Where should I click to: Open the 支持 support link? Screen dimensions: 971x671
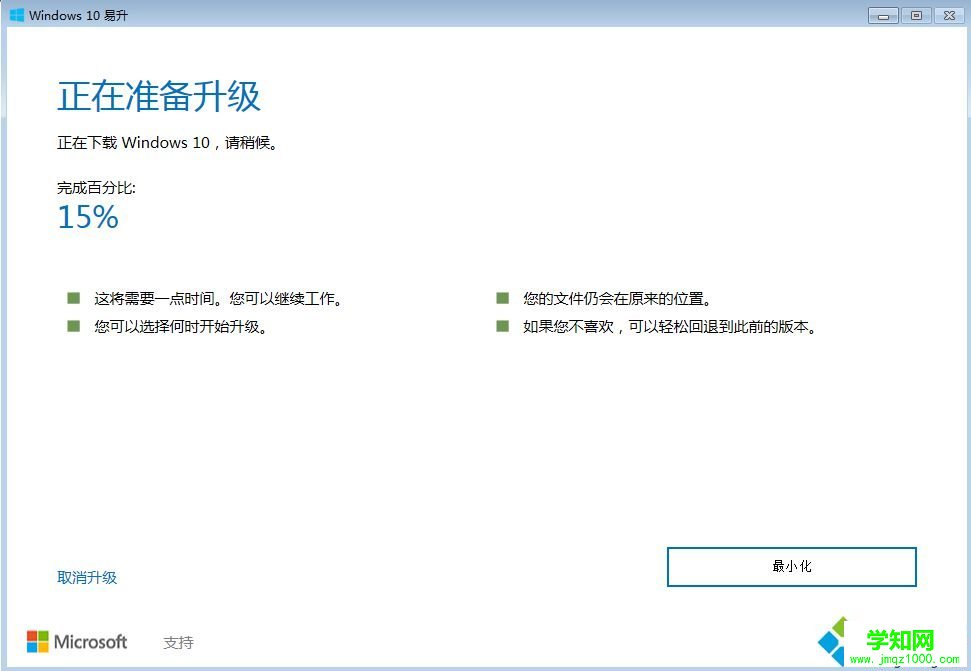[178, 642]
